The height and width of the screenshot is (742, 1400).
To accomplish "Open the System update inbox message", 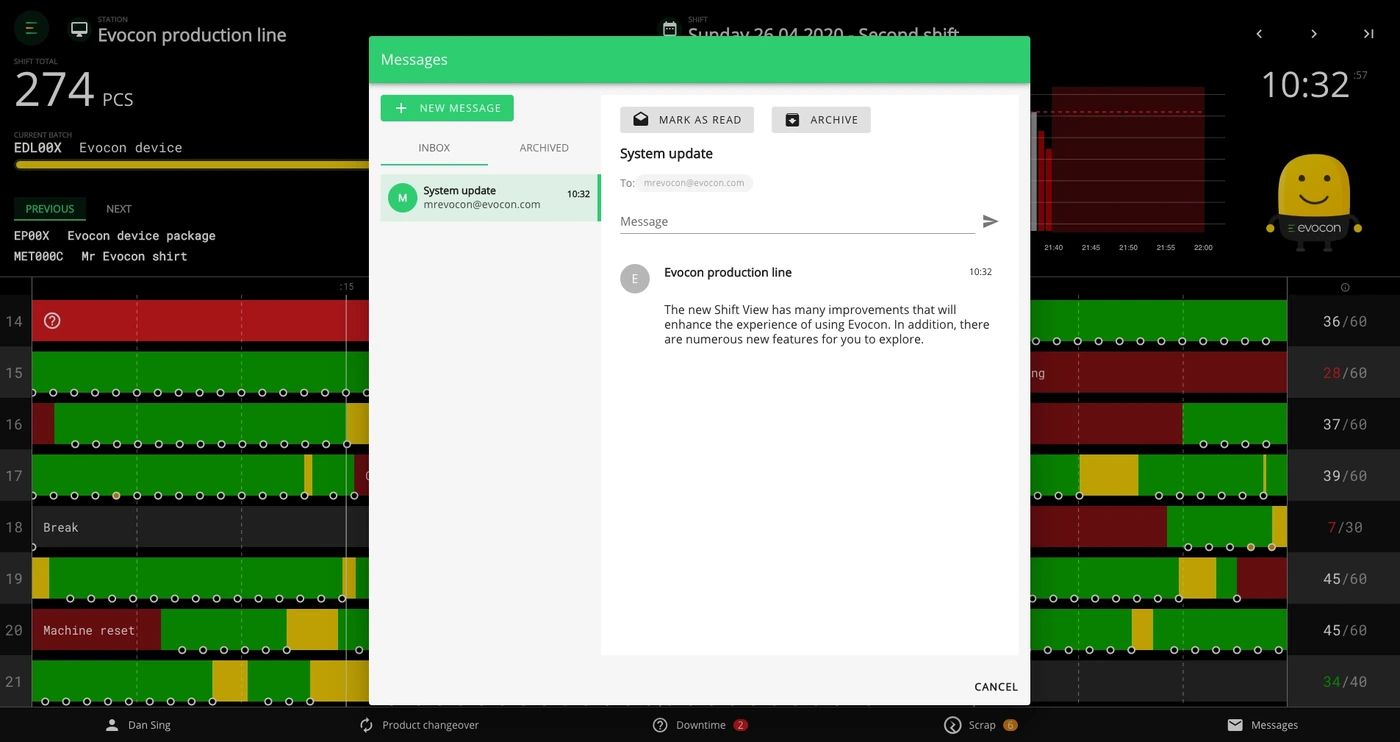I will coord(489,198).
